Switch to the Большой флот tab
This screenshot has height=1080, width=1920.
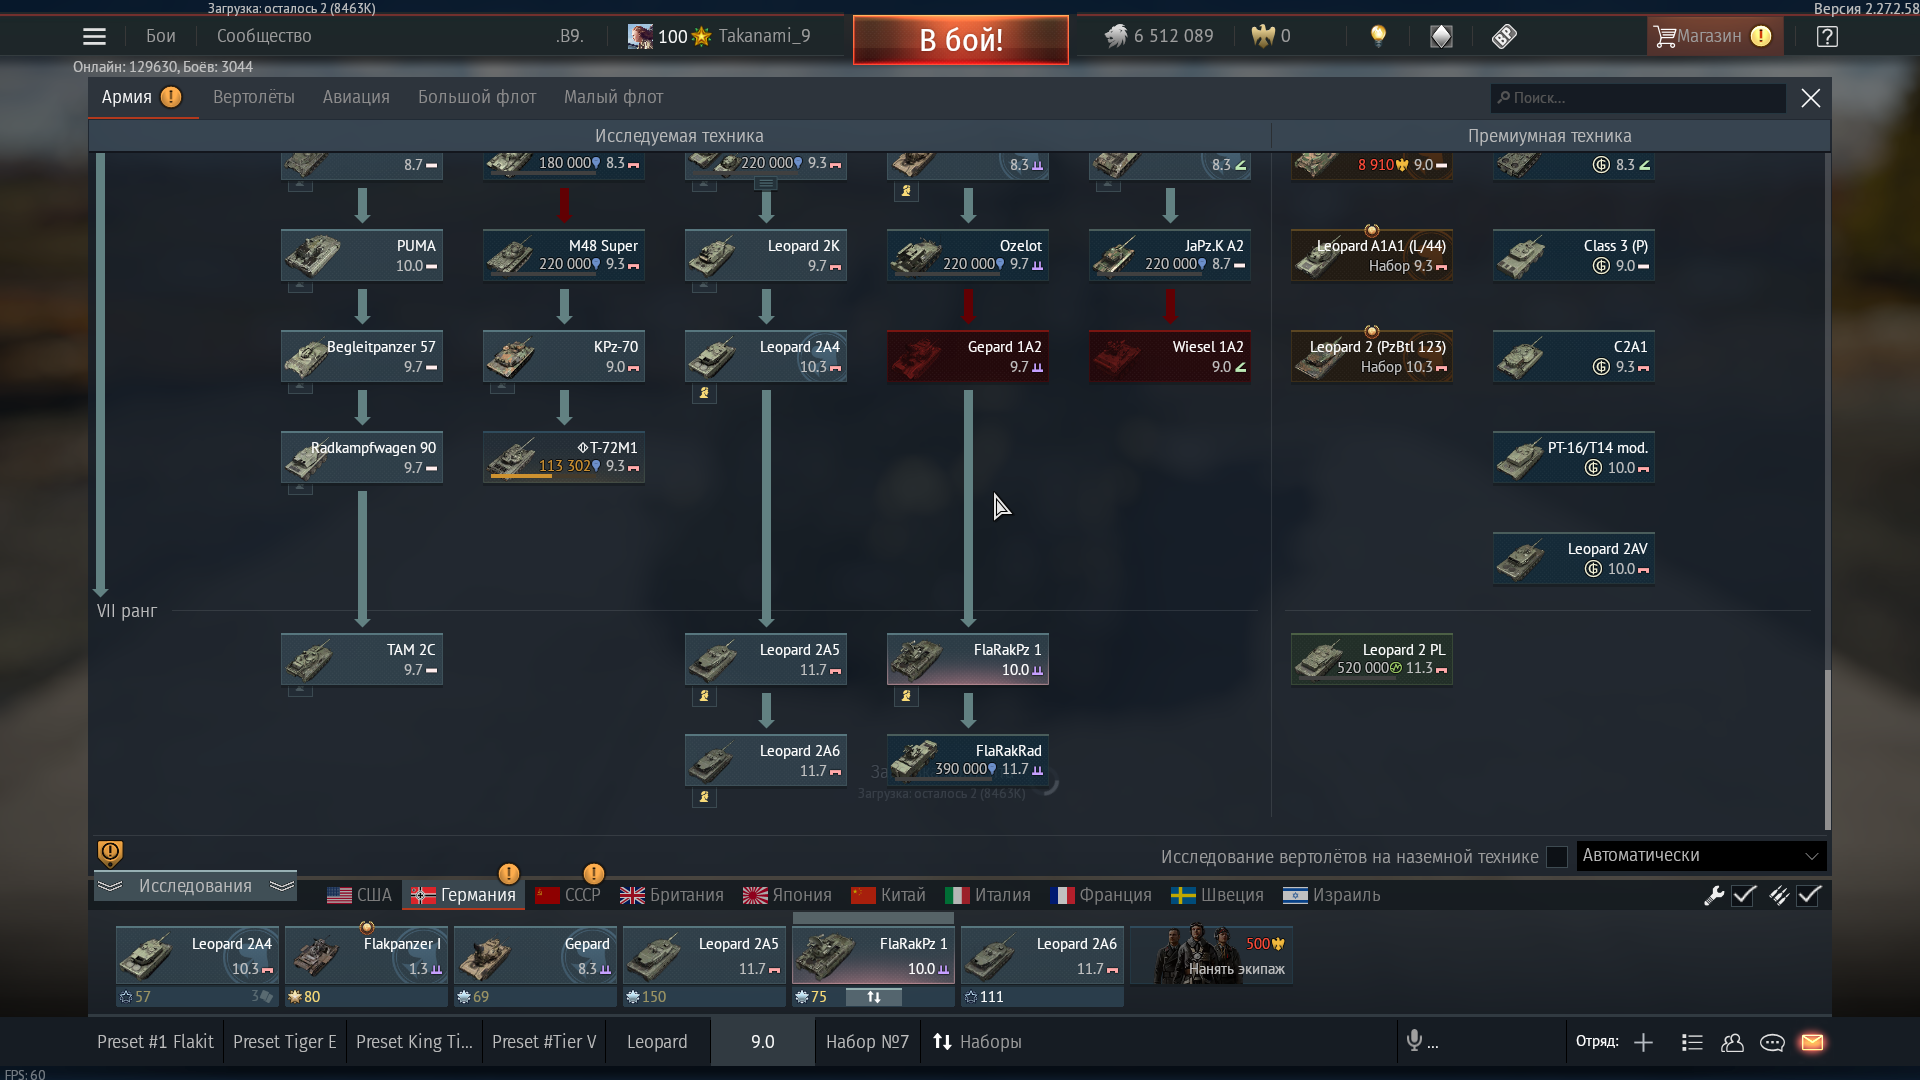[477, 97]
